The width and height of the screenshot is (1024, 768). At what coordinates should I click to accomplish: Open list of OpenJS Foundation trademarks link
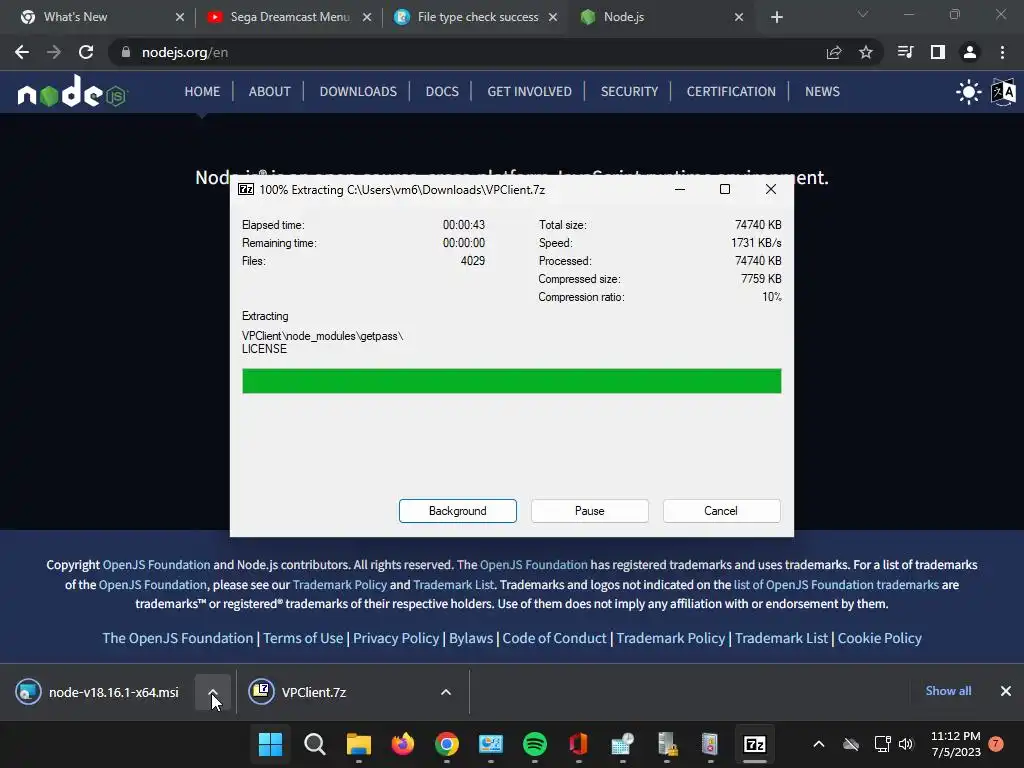836,584
